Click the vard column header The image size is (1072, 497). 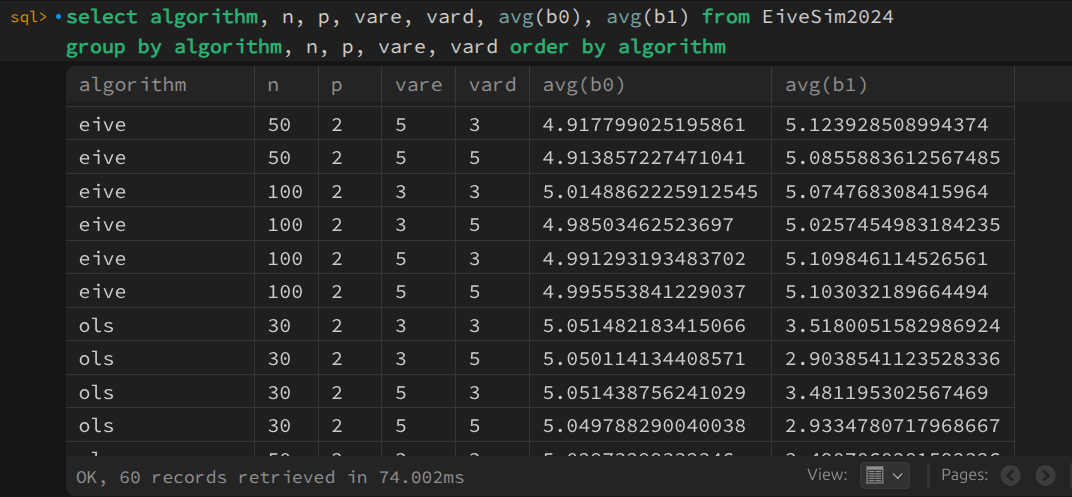coord(492,85)
